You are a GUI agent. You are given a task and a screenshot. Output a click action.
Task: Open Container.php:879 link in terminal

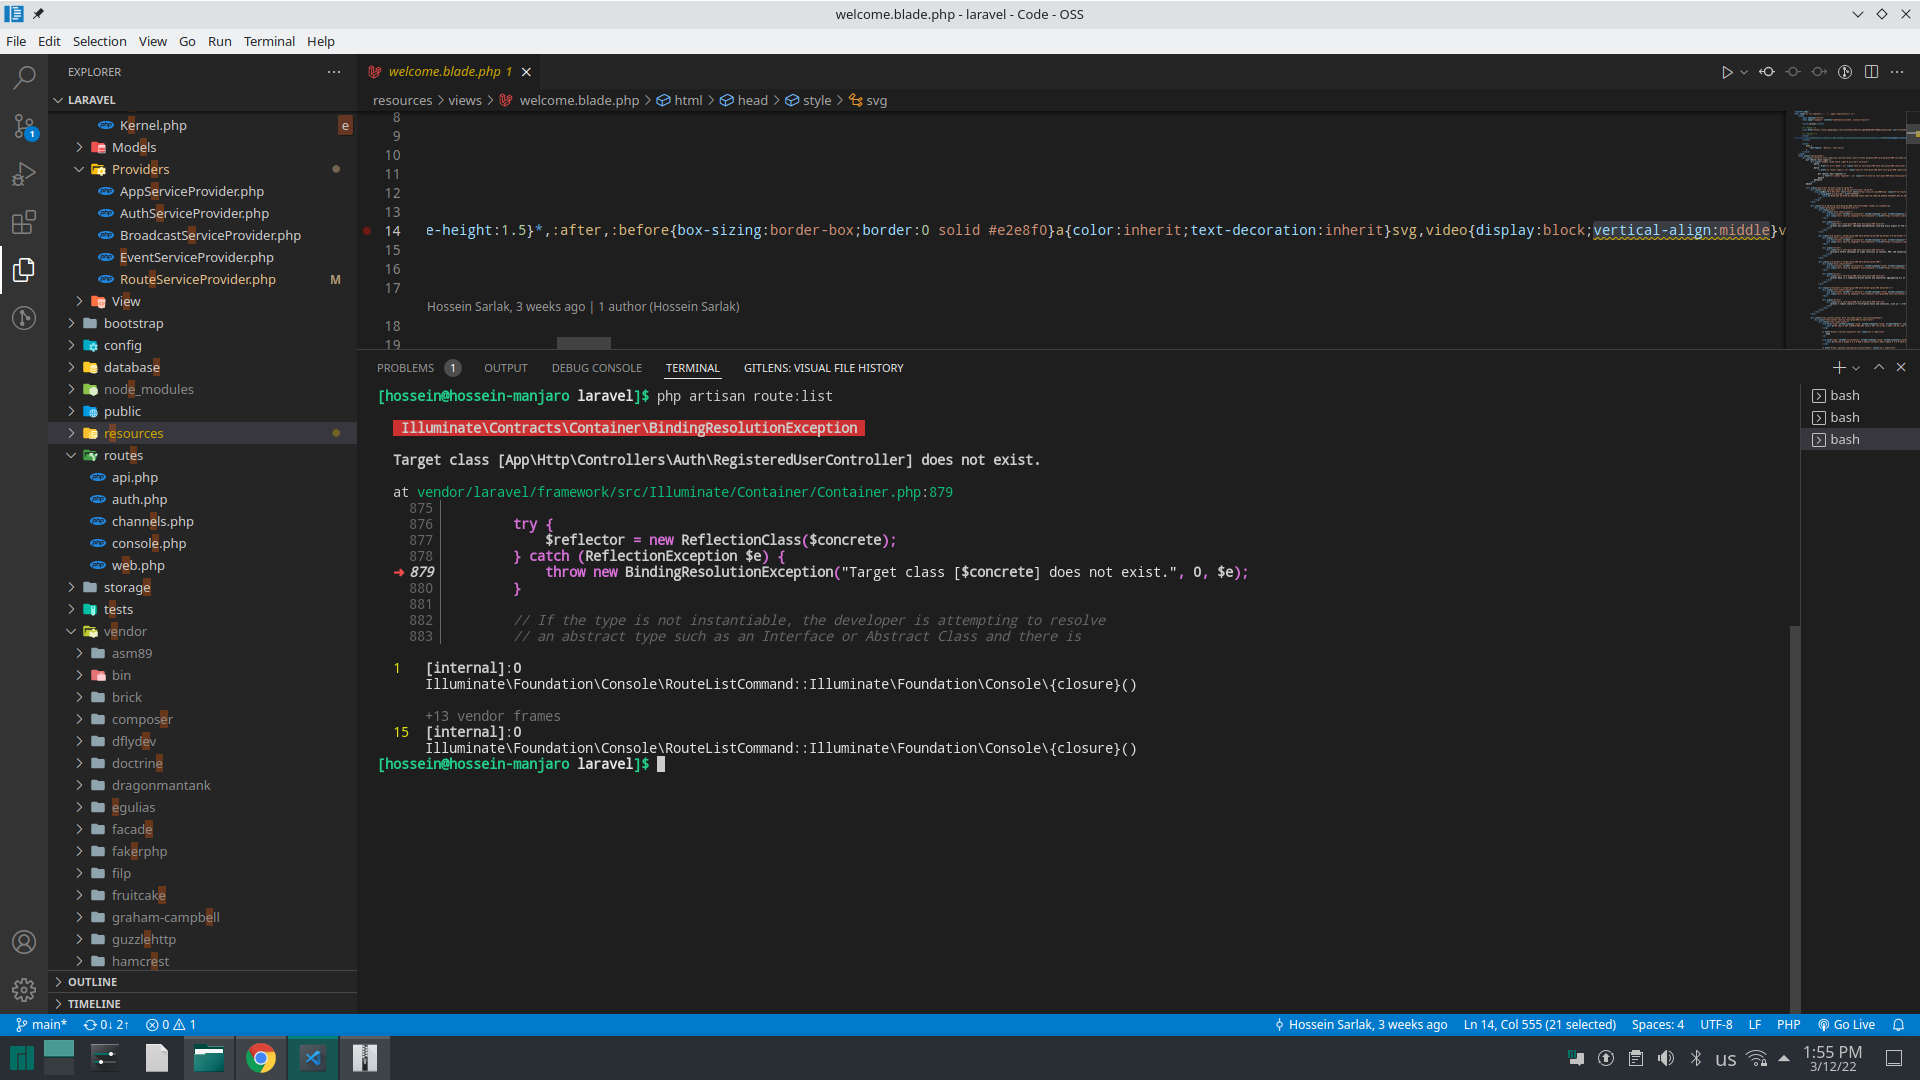(685, 492)
